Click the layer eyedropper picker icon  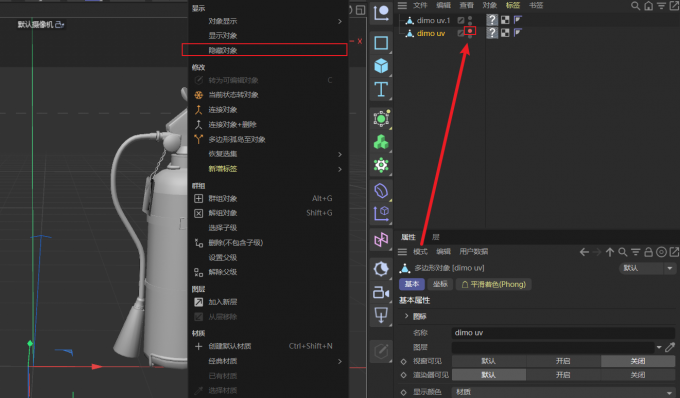(670, 347)
